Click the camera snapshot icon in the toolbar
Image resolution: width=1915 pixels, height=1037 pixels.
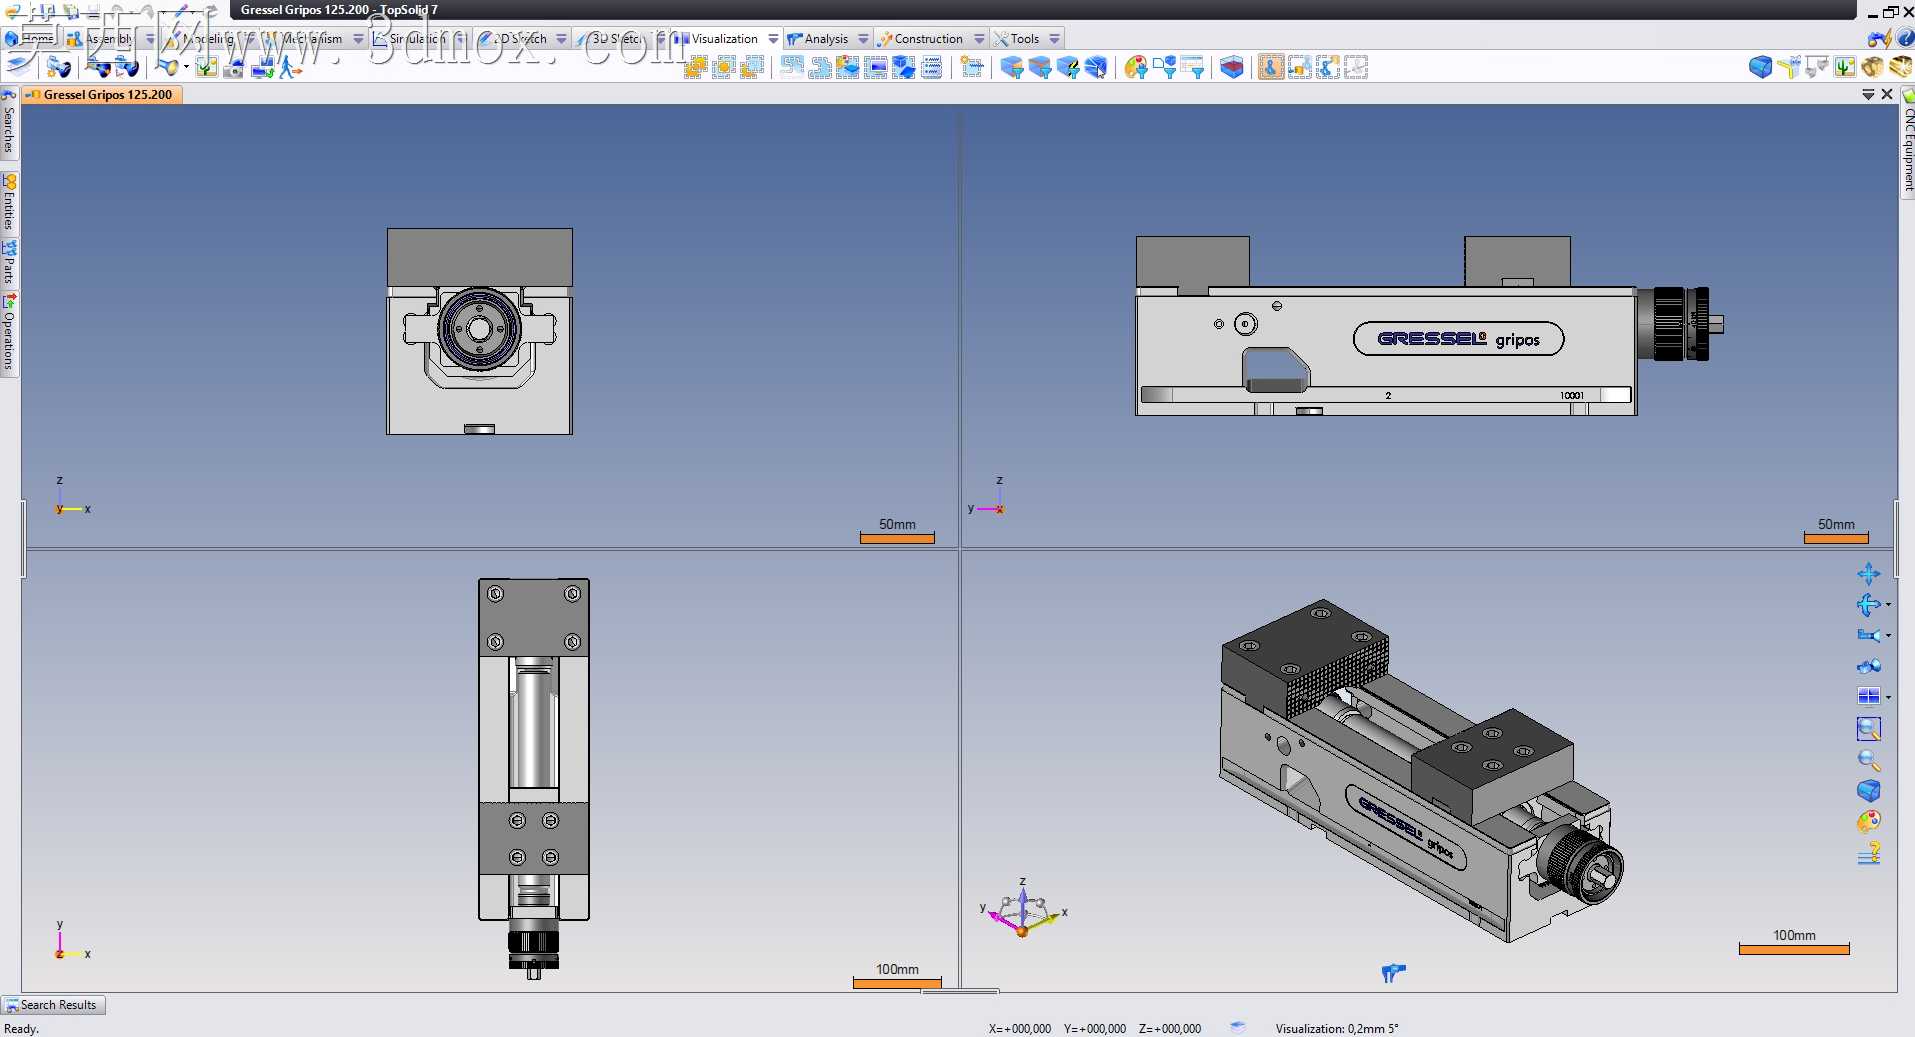tap(234, 67)
